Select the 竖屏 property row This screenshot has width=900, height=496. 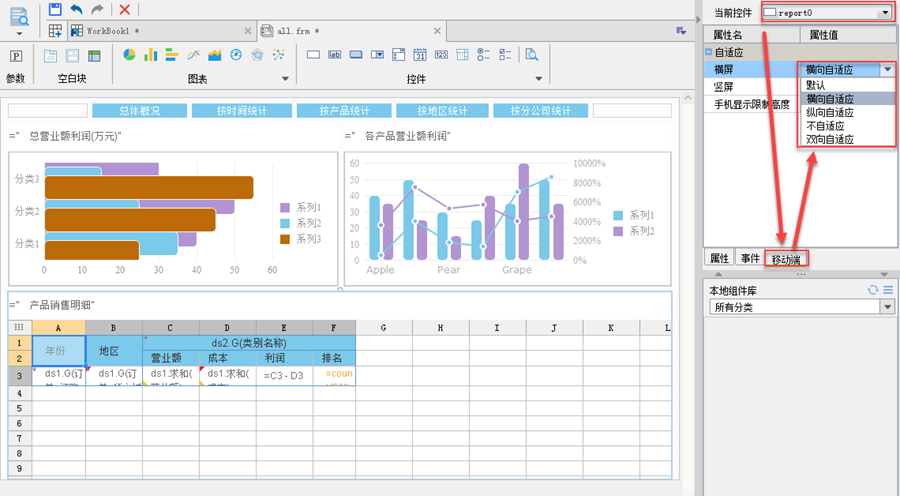pyautogui.click(x=752, y=87)
